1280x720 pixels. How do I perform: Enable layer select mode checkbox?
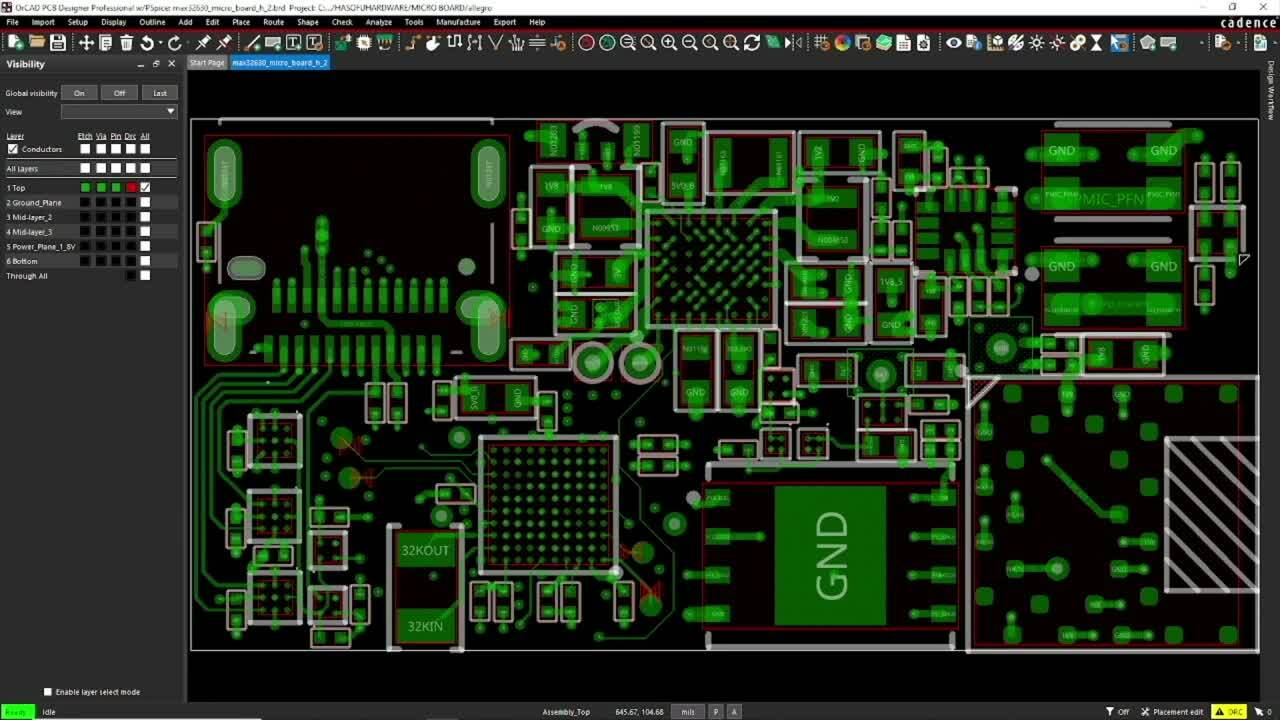(47, 691)
